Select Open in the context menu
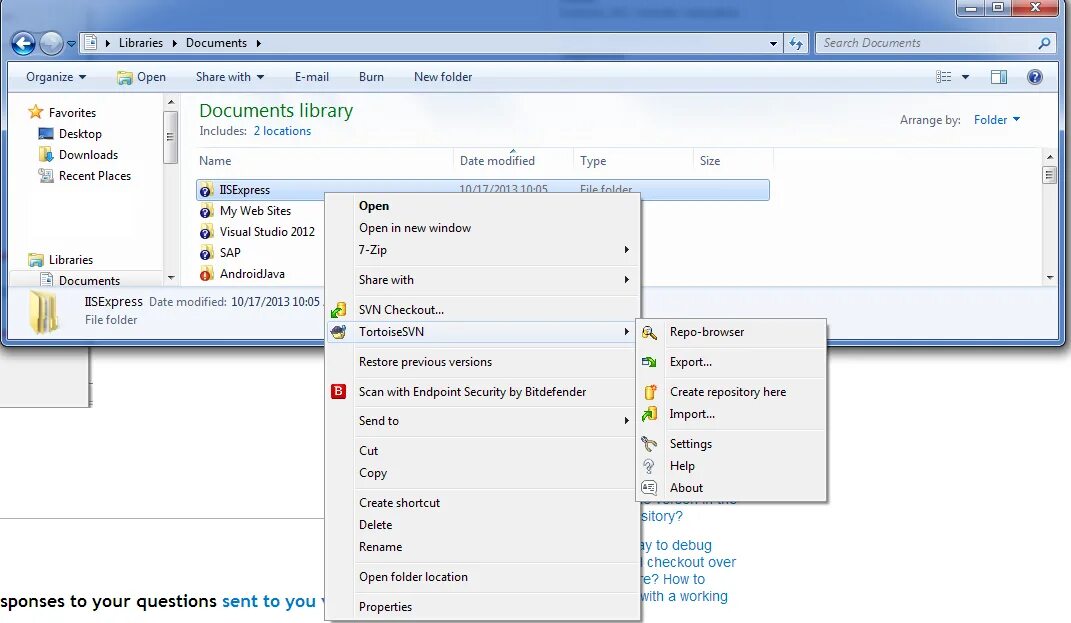 [x=482, y=206]
